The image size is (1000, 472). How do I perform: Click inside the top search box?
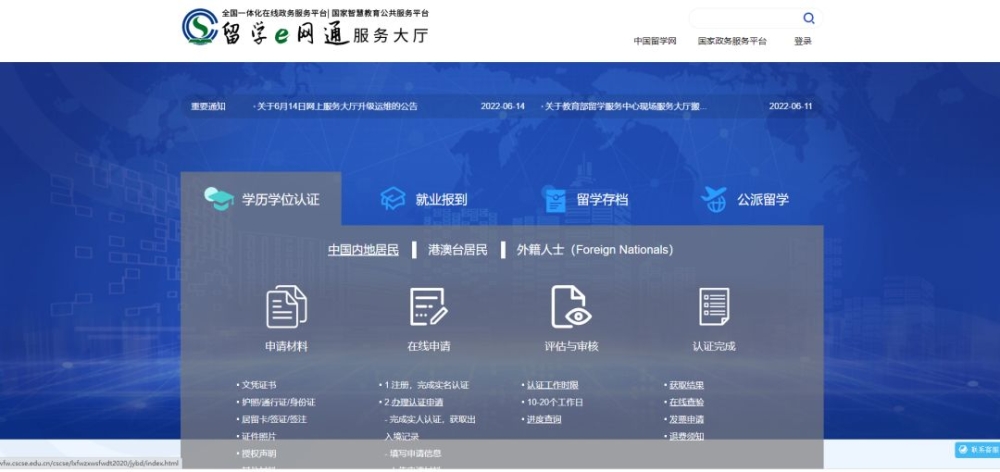[745, 18]
